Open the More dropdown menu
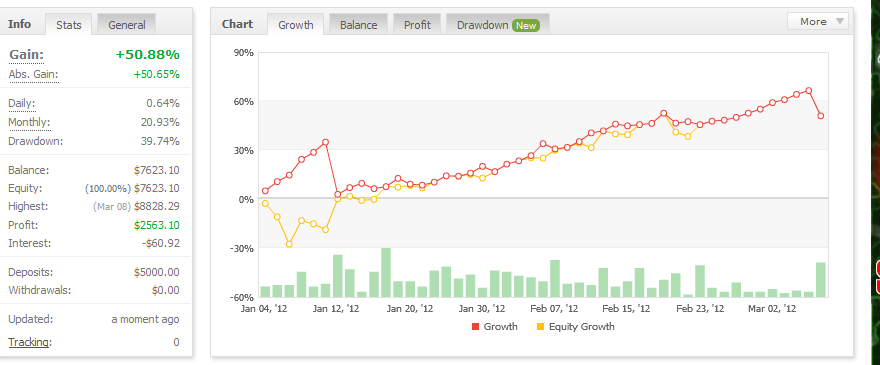Viewport: 880px width, 365px height. 818,22
